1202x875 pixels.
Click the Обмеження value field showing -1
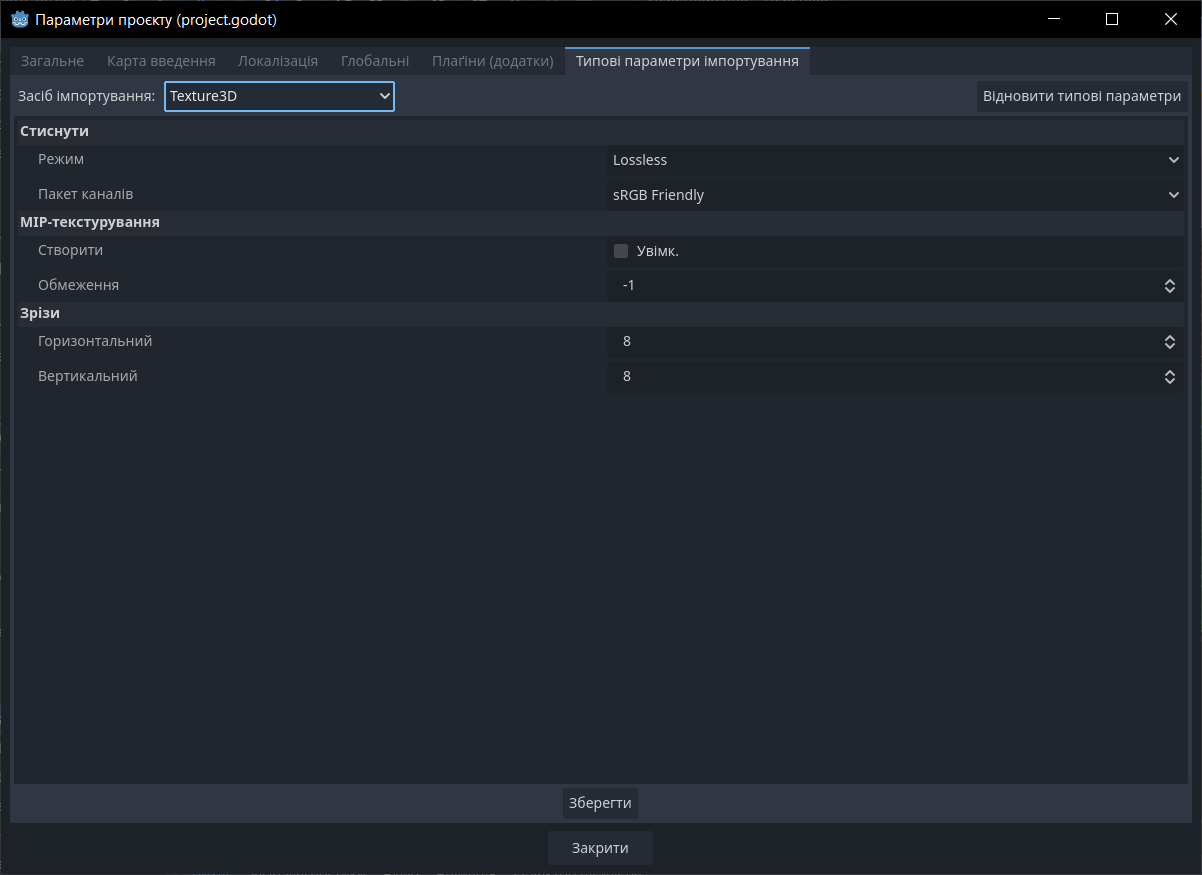tap(880, 286)
